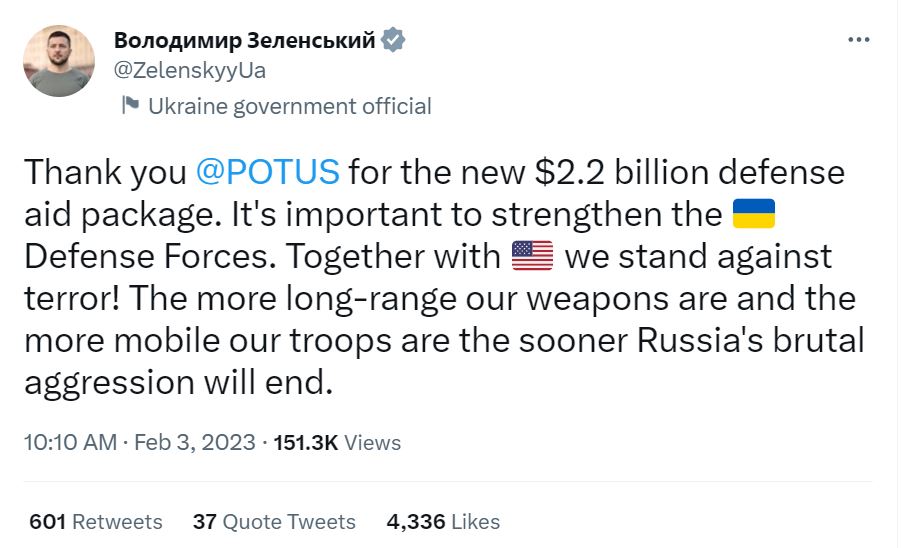901x548 pixels.
Task: Click the "aggression will end." closing text
Action: pos(177,383)
